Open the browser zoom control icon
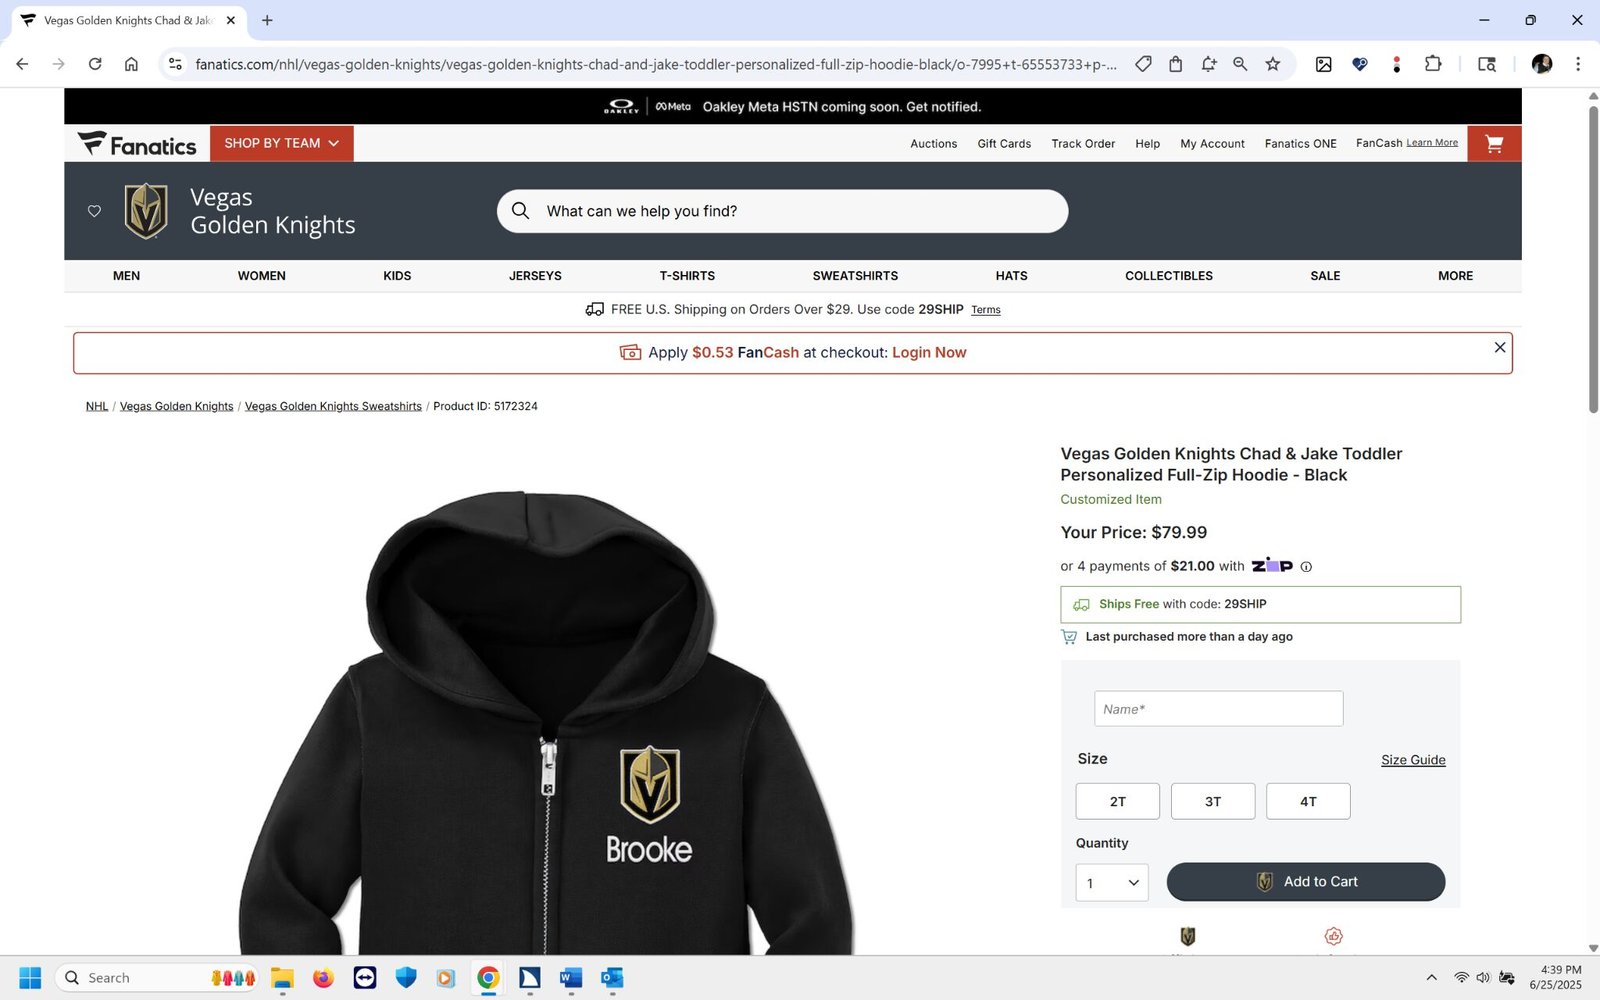Screen dimensions: 1600x1000 pyautogui.click(x=1240, y=64)
